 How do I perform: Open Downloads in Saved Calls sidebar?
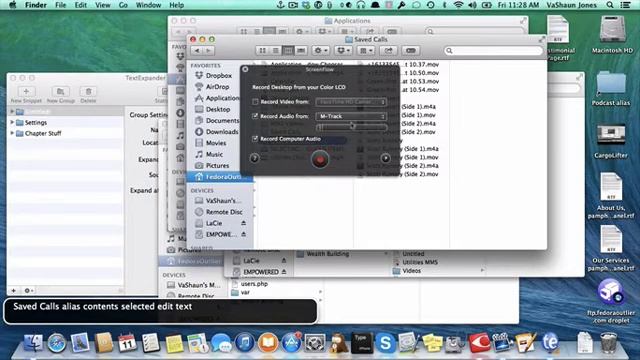222,132
